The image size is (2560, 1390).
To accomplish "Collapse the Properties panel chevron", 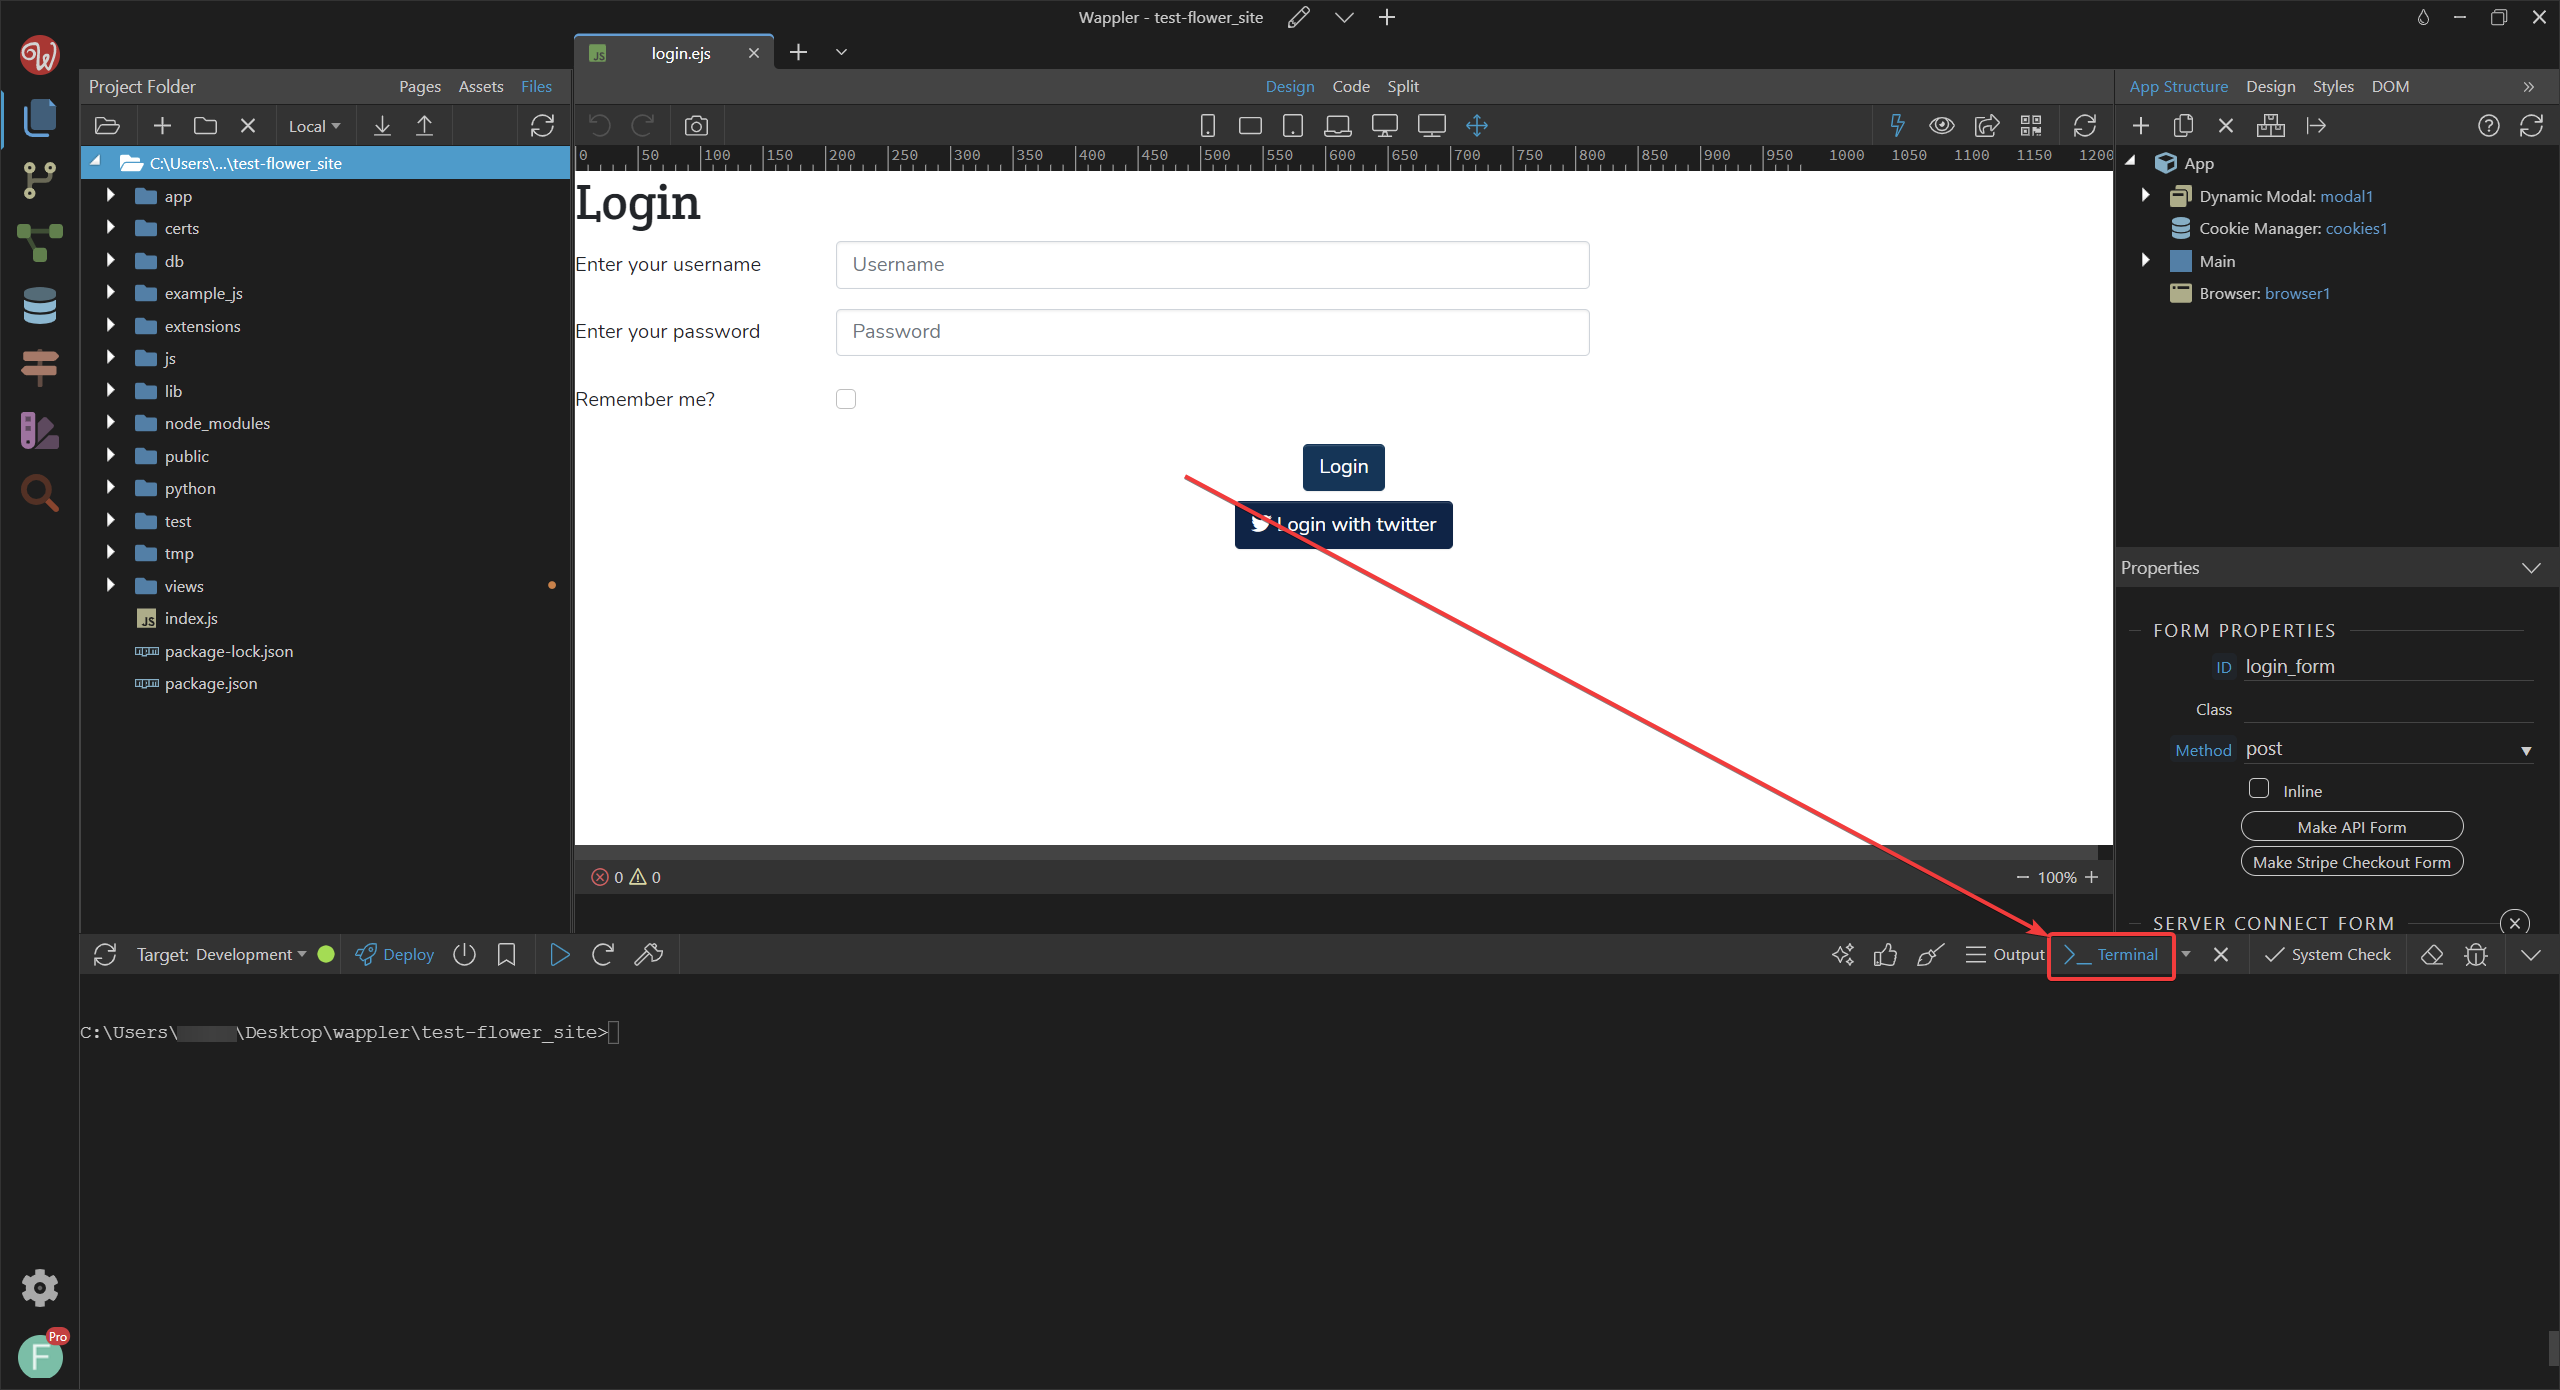I will (2531, 567).
